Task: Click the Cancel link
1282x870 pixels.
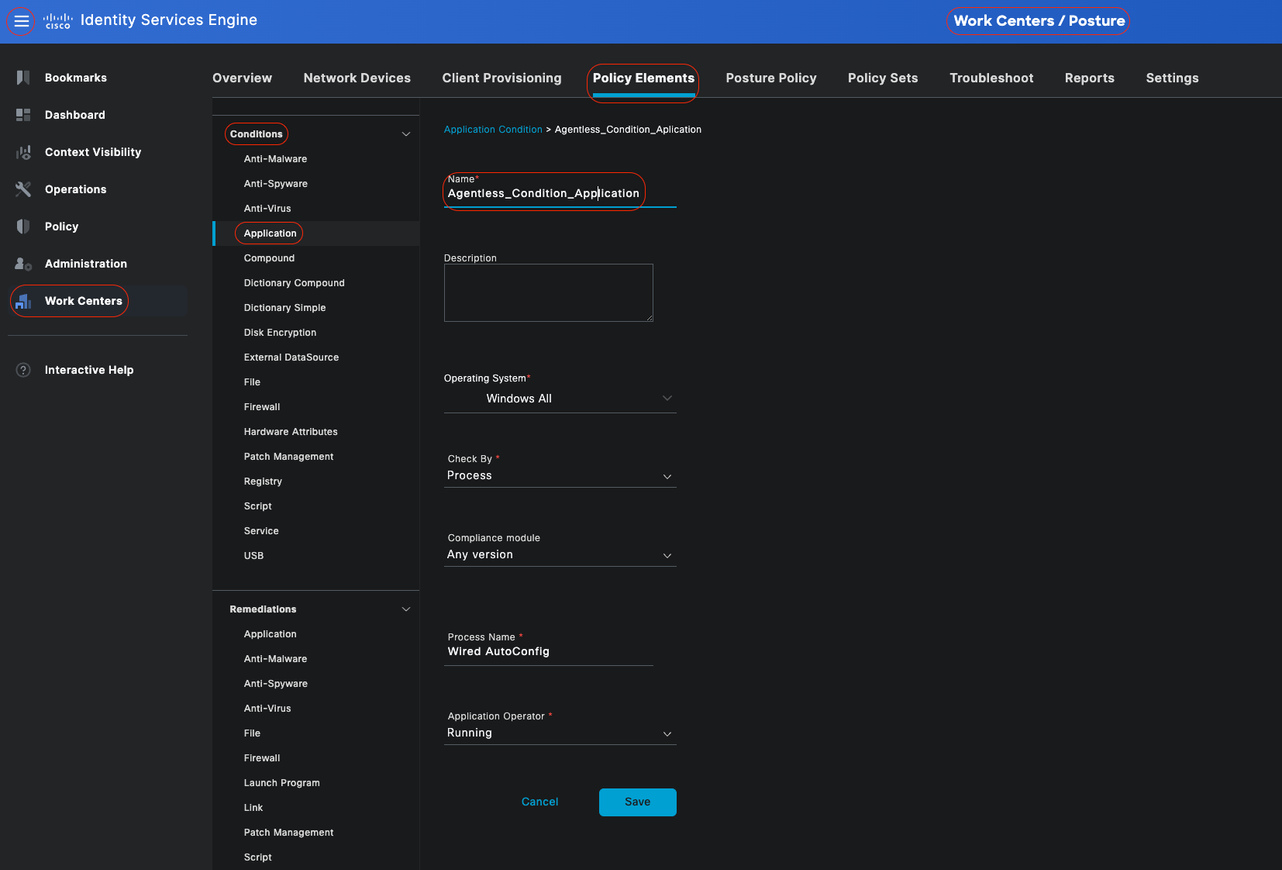Action: pos(540,802)
